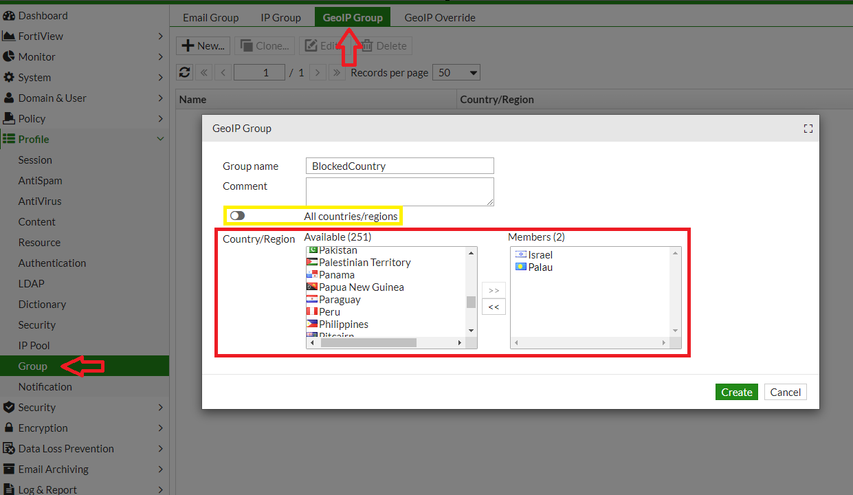Select Israel in the Members list
853x495 pixels.
(x=540, y=255)
